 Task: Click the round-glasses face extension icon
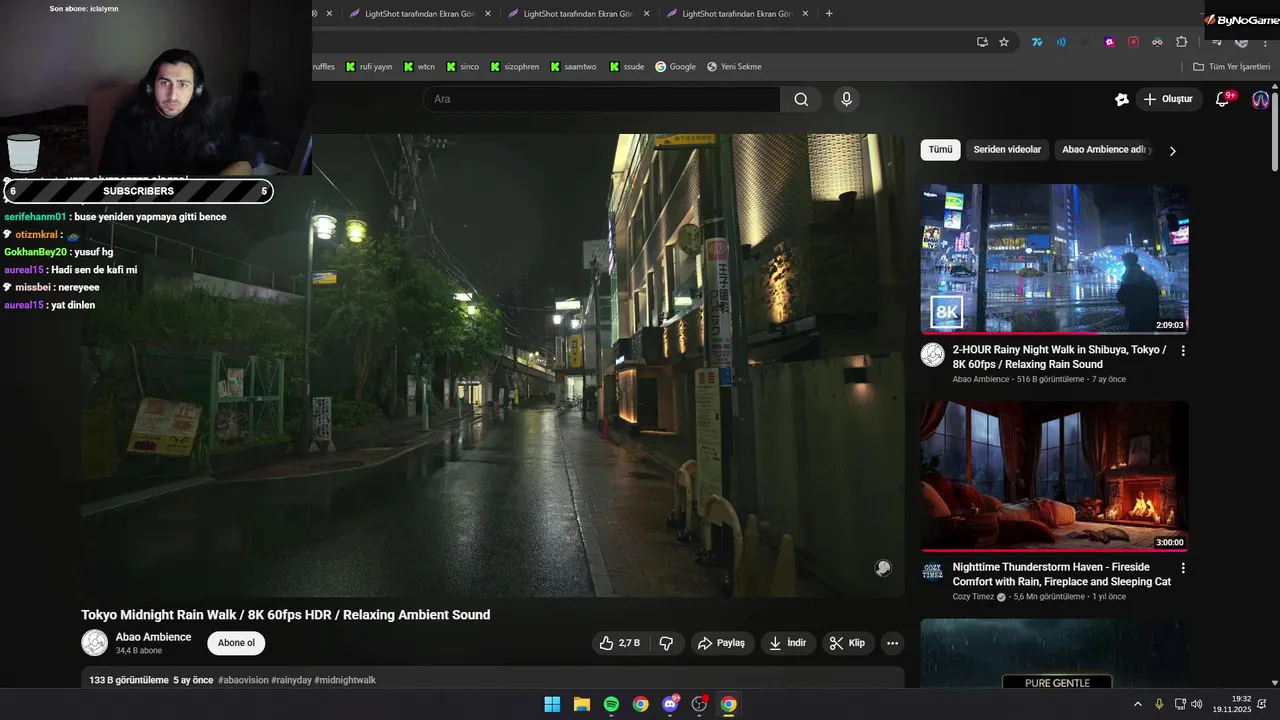pyautogui.click(x=1157, y=42)
